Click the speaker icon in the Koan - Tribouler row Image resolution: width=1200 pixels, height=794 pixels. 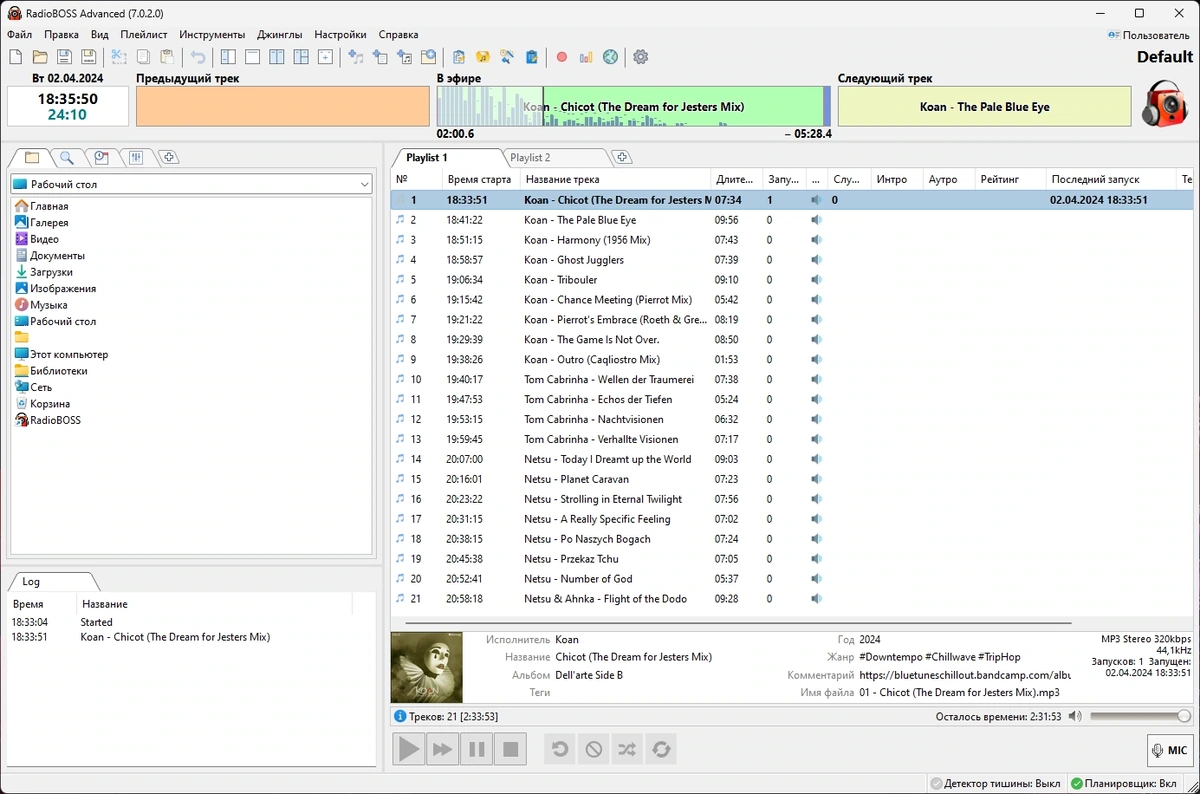(817, 280)
